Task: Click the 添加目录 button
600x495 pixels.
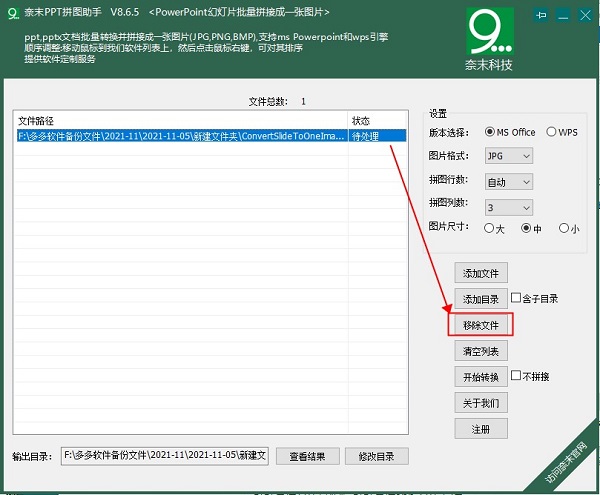Action: point(481,299)
